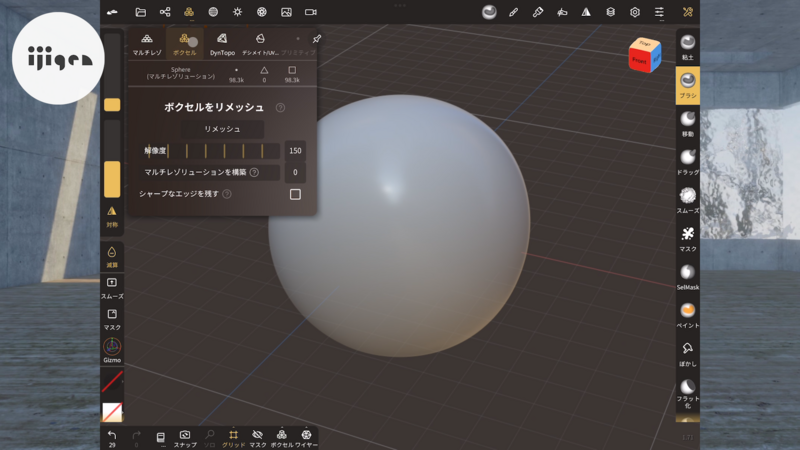Select the ペイント paint tool
Viewport: 800px width, 450px height.
click(688, 315)
